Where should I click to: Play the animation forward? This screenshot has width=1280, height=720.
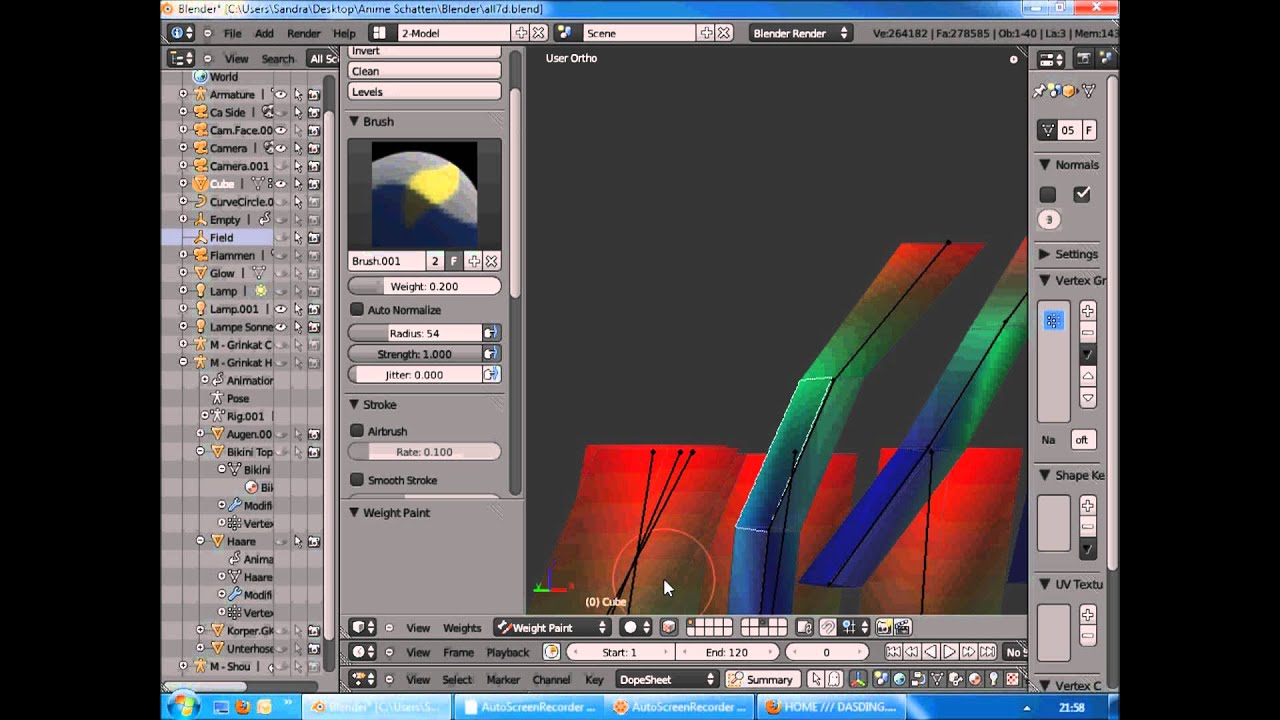[x=950, y=652]
